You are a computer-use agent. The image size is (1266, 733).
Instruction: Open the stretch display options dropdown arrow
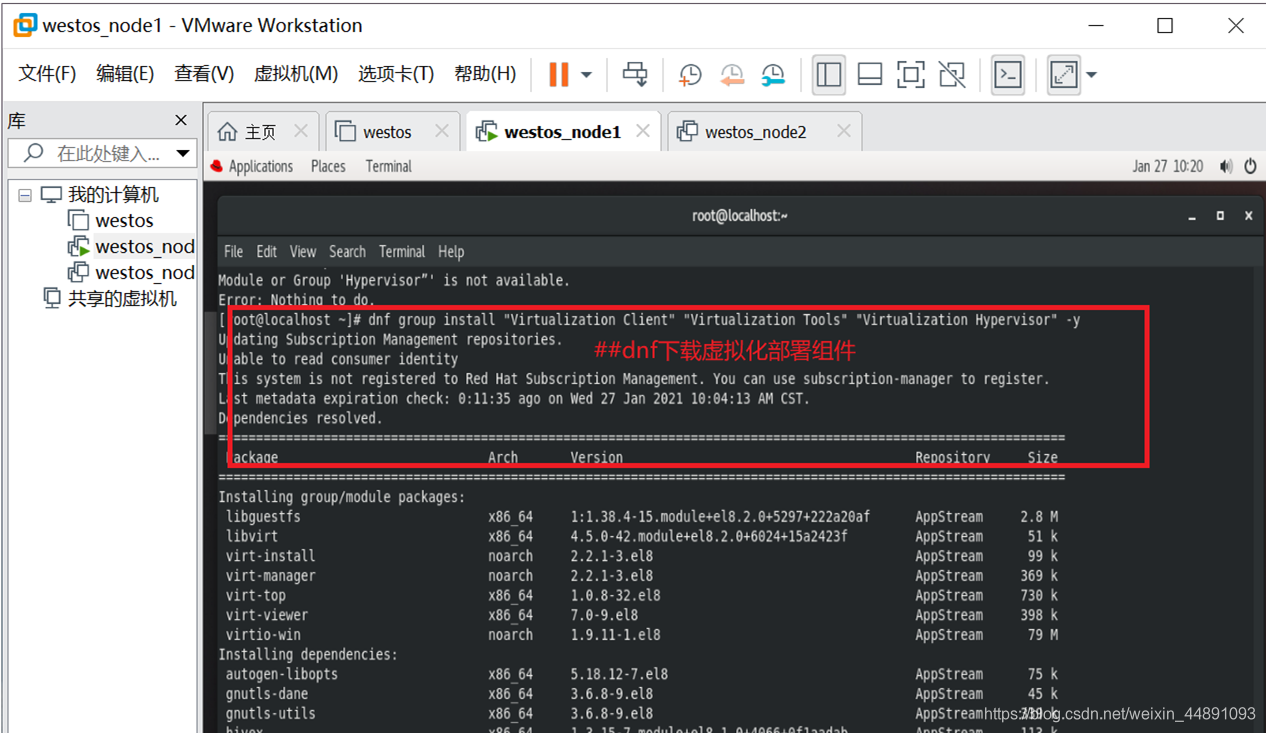1091,75
